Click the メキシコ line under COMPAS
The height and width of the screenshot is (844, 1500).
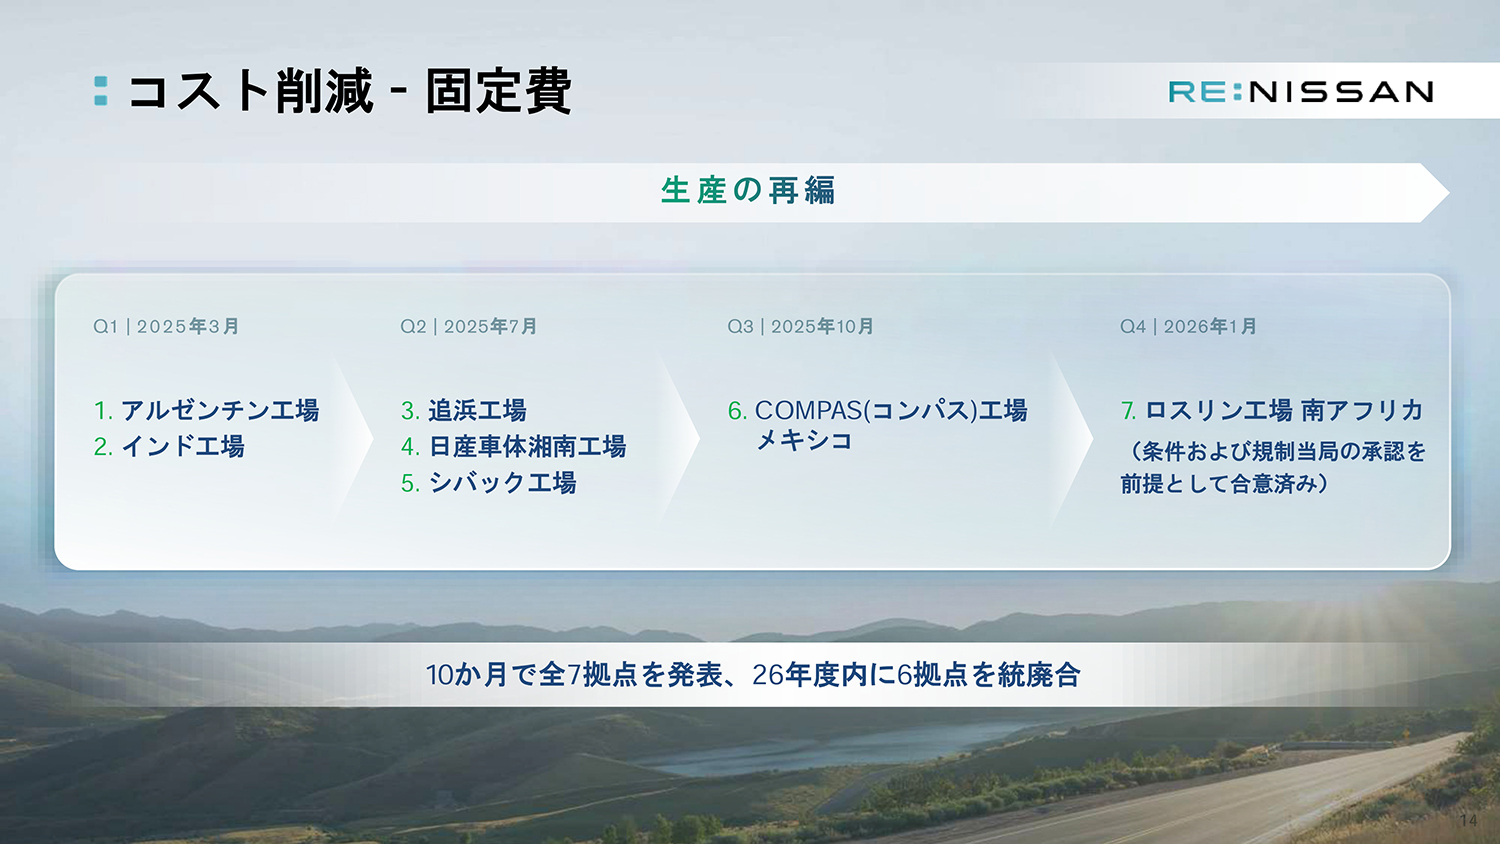click(804, 440)
